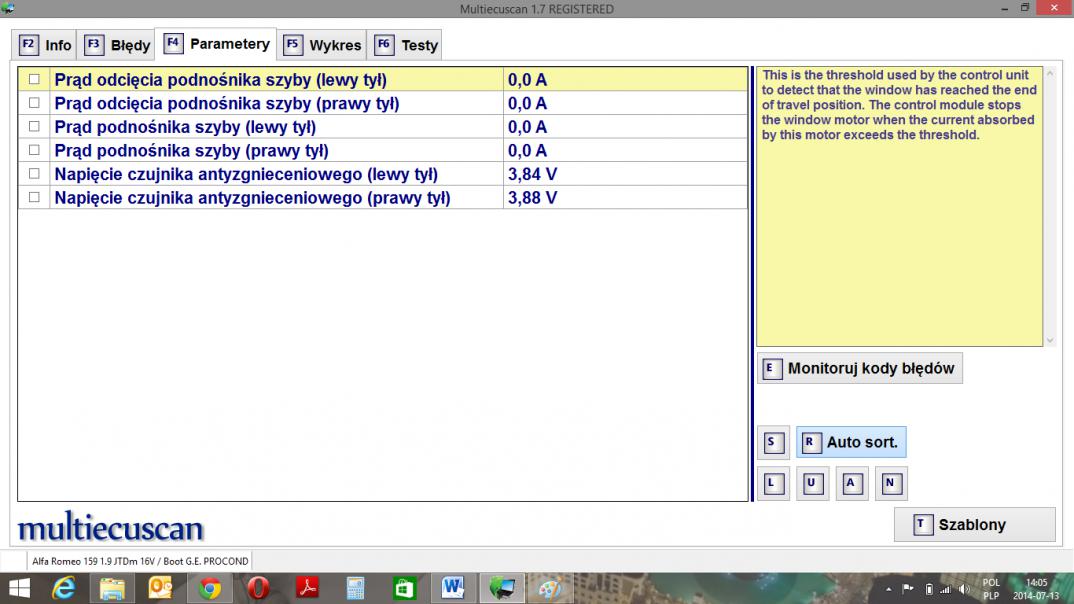Click the A key button

click(x=851, y=483)
